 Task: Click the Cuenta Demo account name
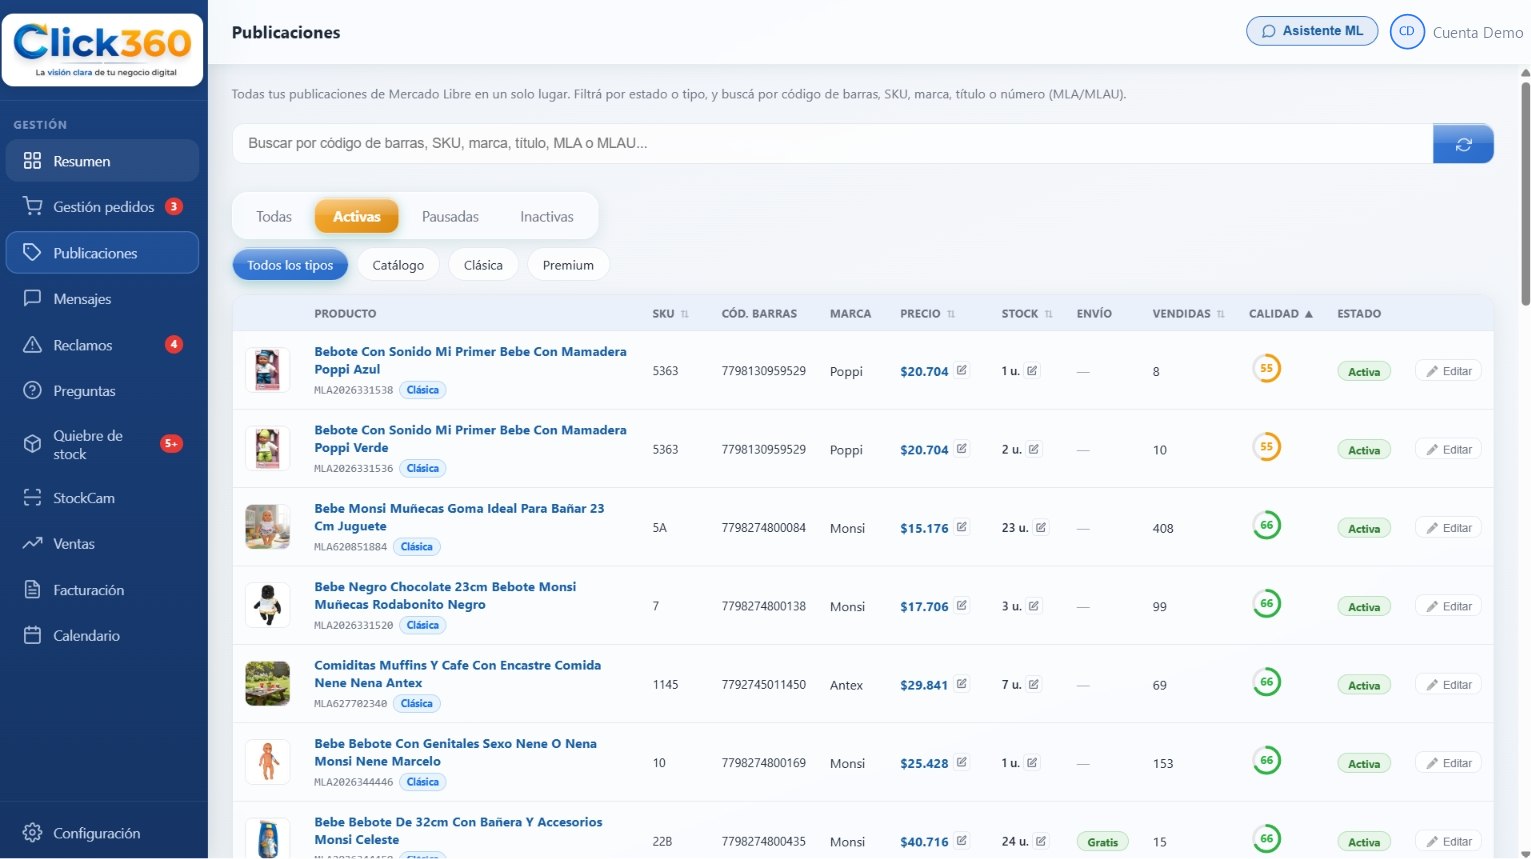pyautogui.click(x=1478, y=32)
